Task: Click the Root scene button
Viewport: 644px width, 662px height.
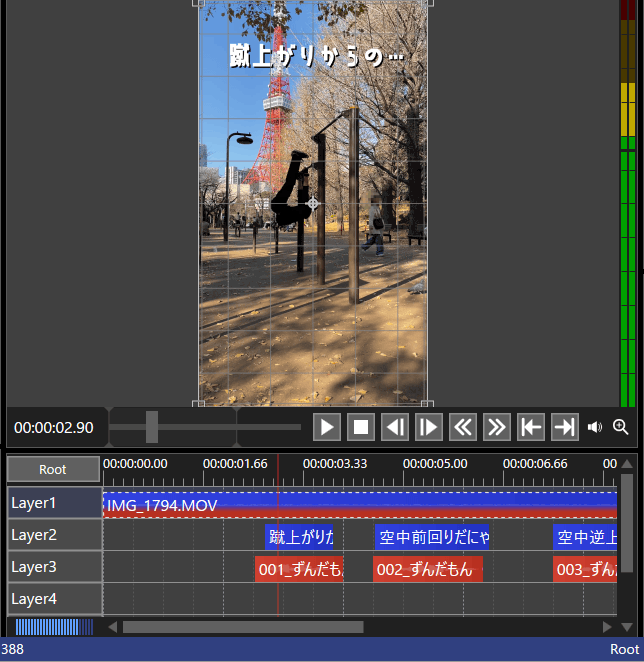Action: pyautogui.click(x=53, y=469)
